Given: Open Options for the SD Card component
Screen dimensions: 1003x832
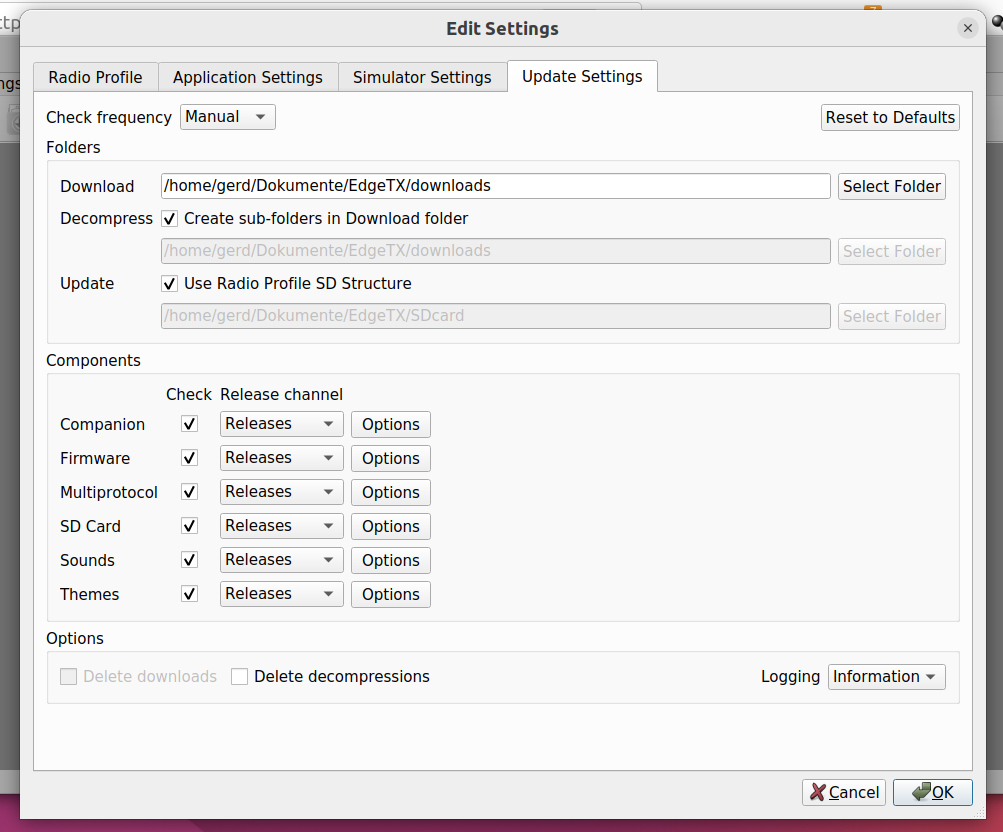Looking at the screenshot, I should (x=390, y=526).
